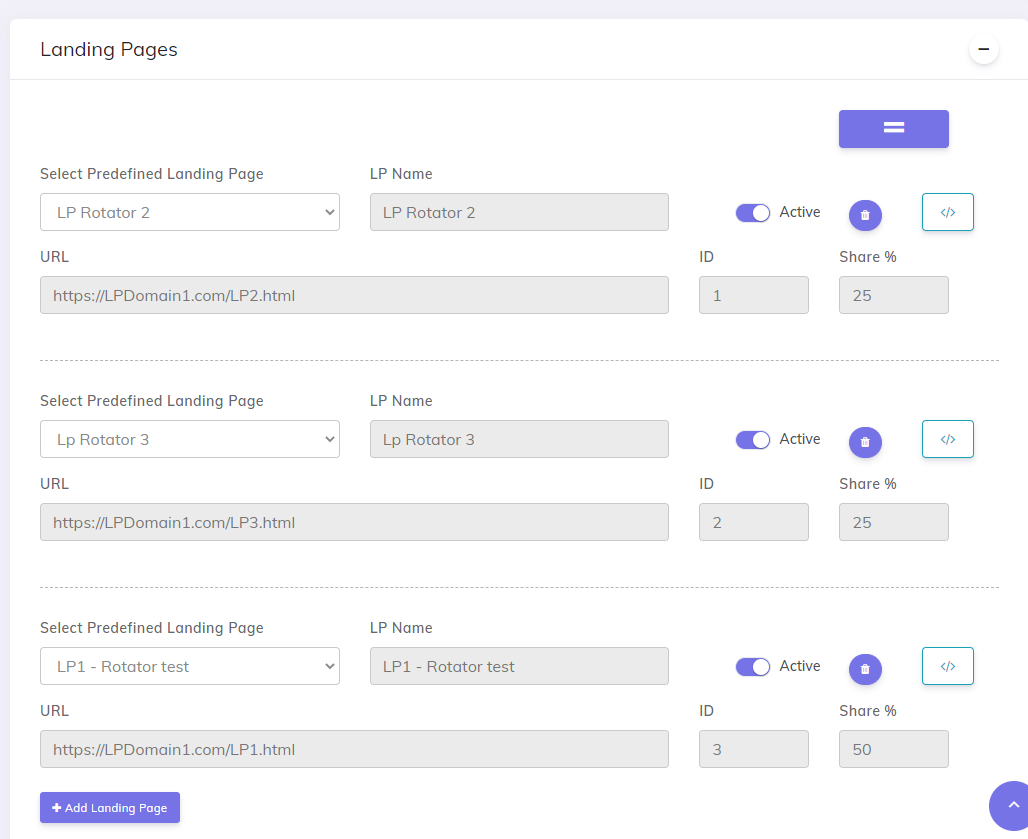The image size is (1028, 839).
Task: Delete the LP1 - Rotator test entry
Action: point(864,668)
